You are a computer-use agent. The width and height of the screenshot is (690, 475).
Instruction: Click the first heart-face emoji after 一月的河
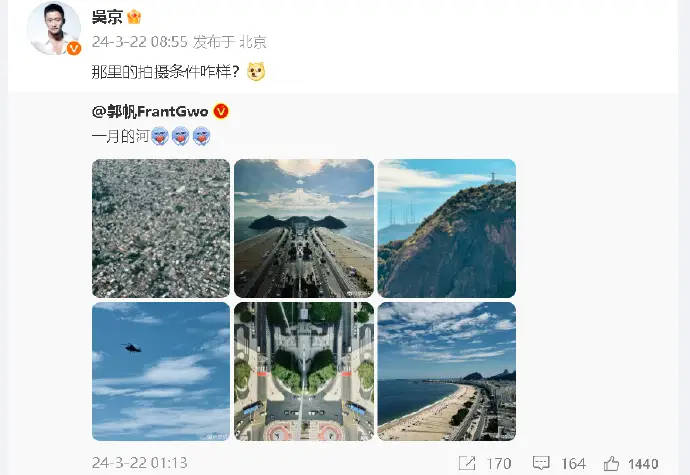point(160,136)
